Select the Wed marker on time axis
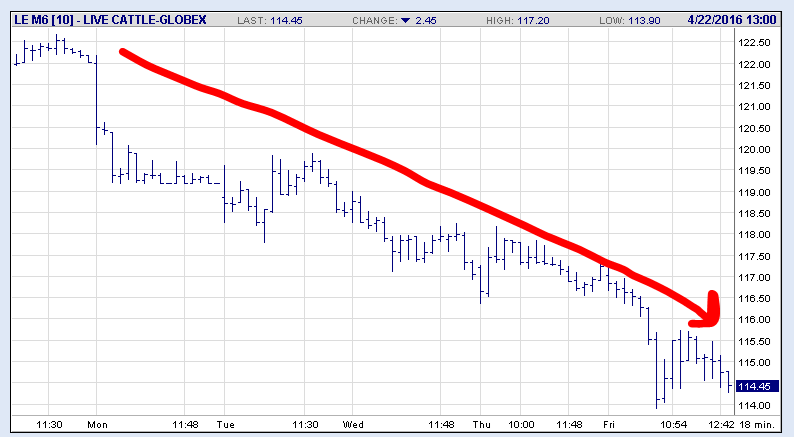The image size is (794, 437). coord(352,425)
